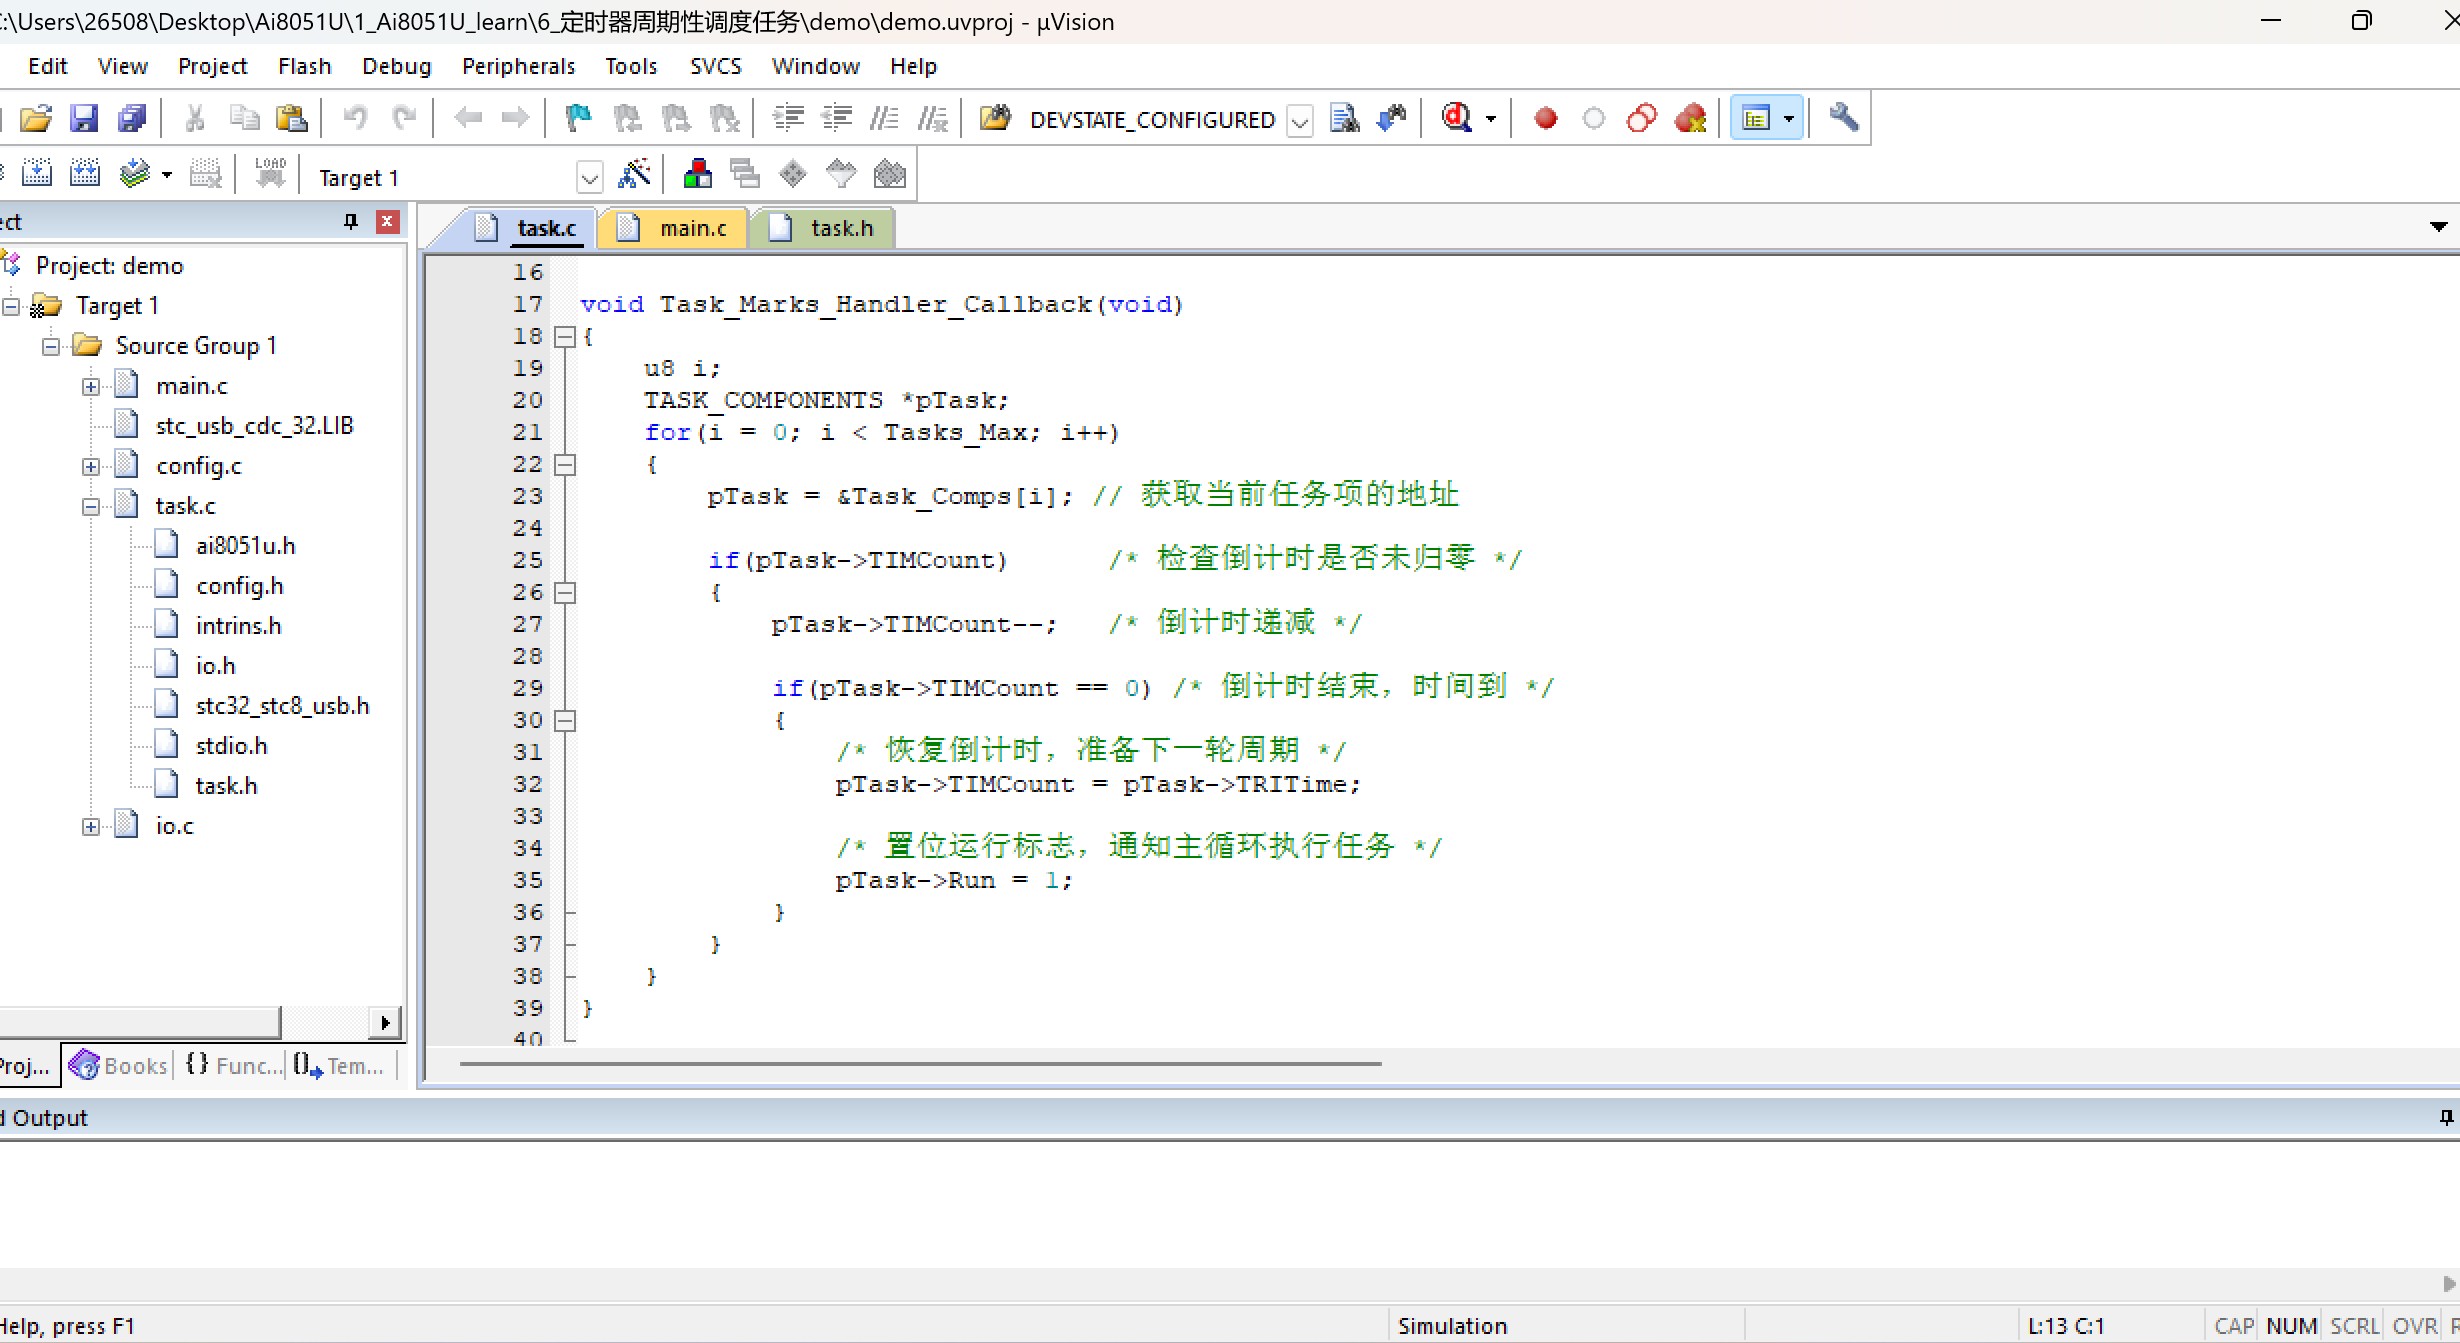Open the Configuration wrench icon

pyautogui.click(x=1843, y=118)
